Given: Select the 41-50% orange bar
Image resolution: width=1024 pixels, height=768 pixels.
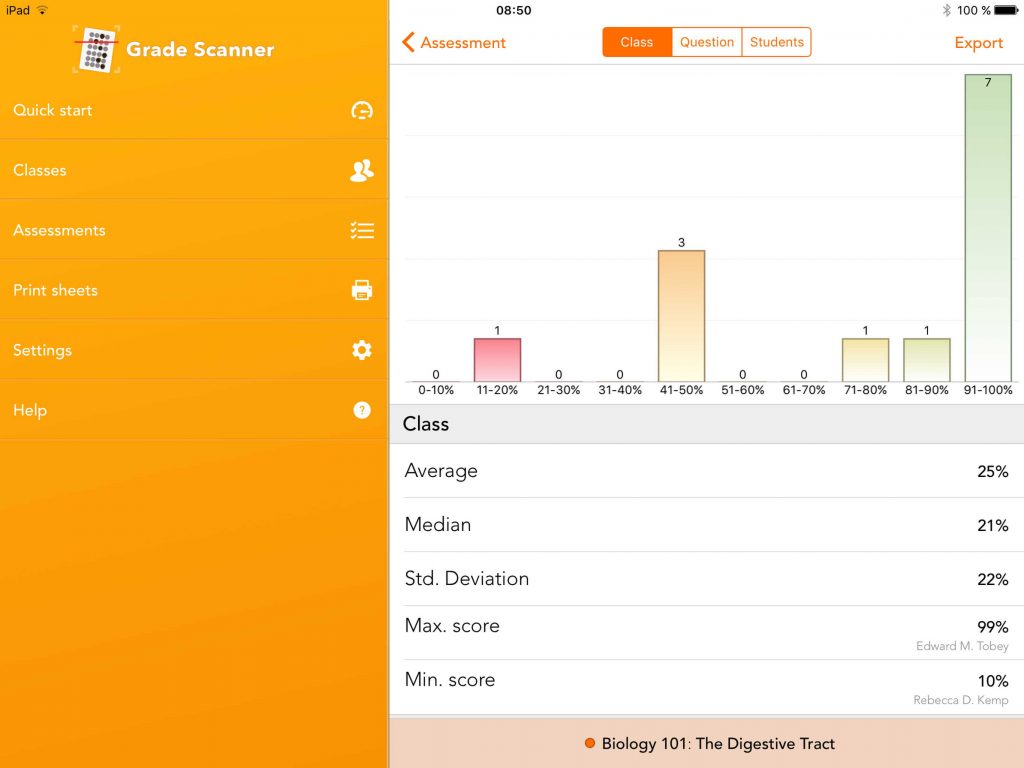Looking at the screenshot, I should (x=681, y=316).
